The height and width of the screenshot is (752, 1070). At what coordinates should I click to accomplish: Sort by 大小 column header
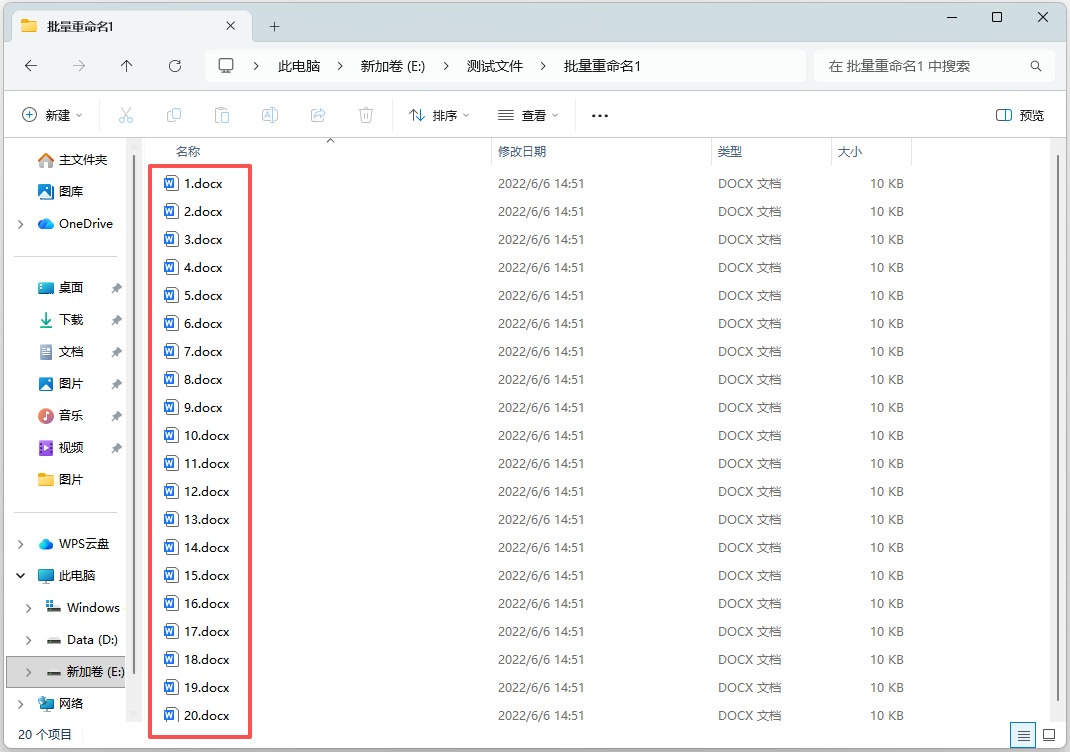pyautogui.click(x=850, y=151)
